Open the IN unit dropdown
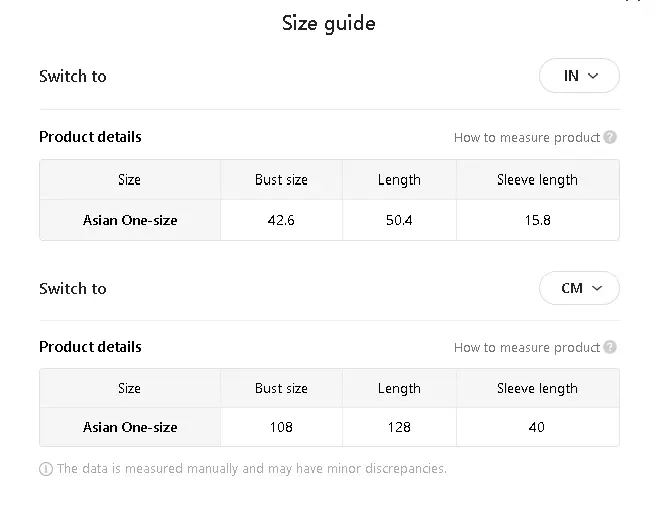This screenshot has width=658, height=525. click(x=579, y=76)
